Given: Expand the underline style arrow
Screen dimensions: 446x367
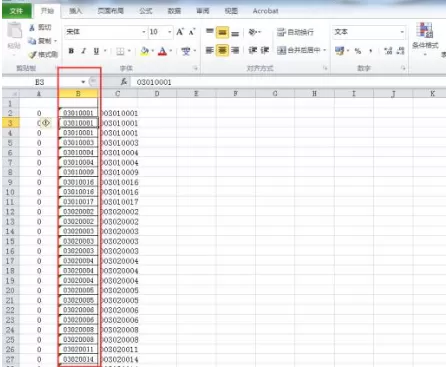Looking at the screenshot, I should coord(105,51).
